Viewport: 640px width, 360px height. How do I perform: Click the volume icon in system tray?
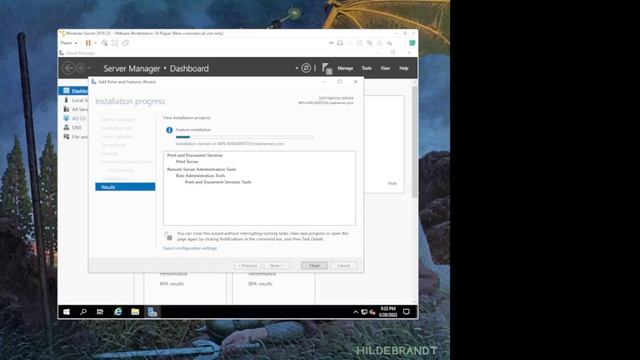coord(372,312)
